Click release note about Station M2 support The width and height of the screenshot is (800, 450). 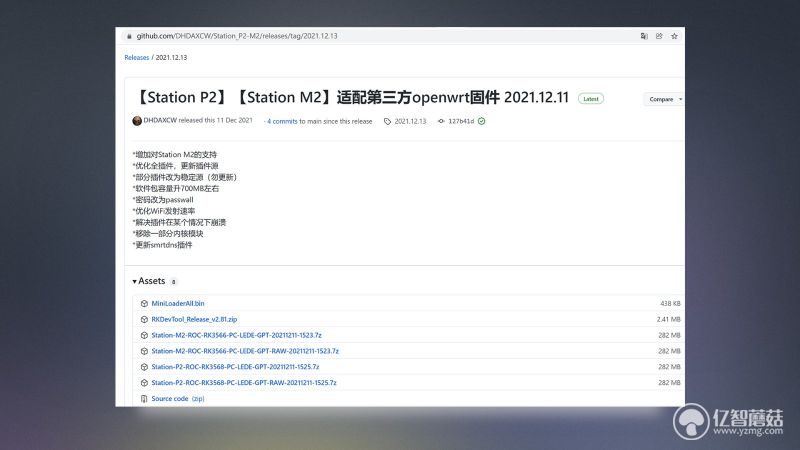174,155
